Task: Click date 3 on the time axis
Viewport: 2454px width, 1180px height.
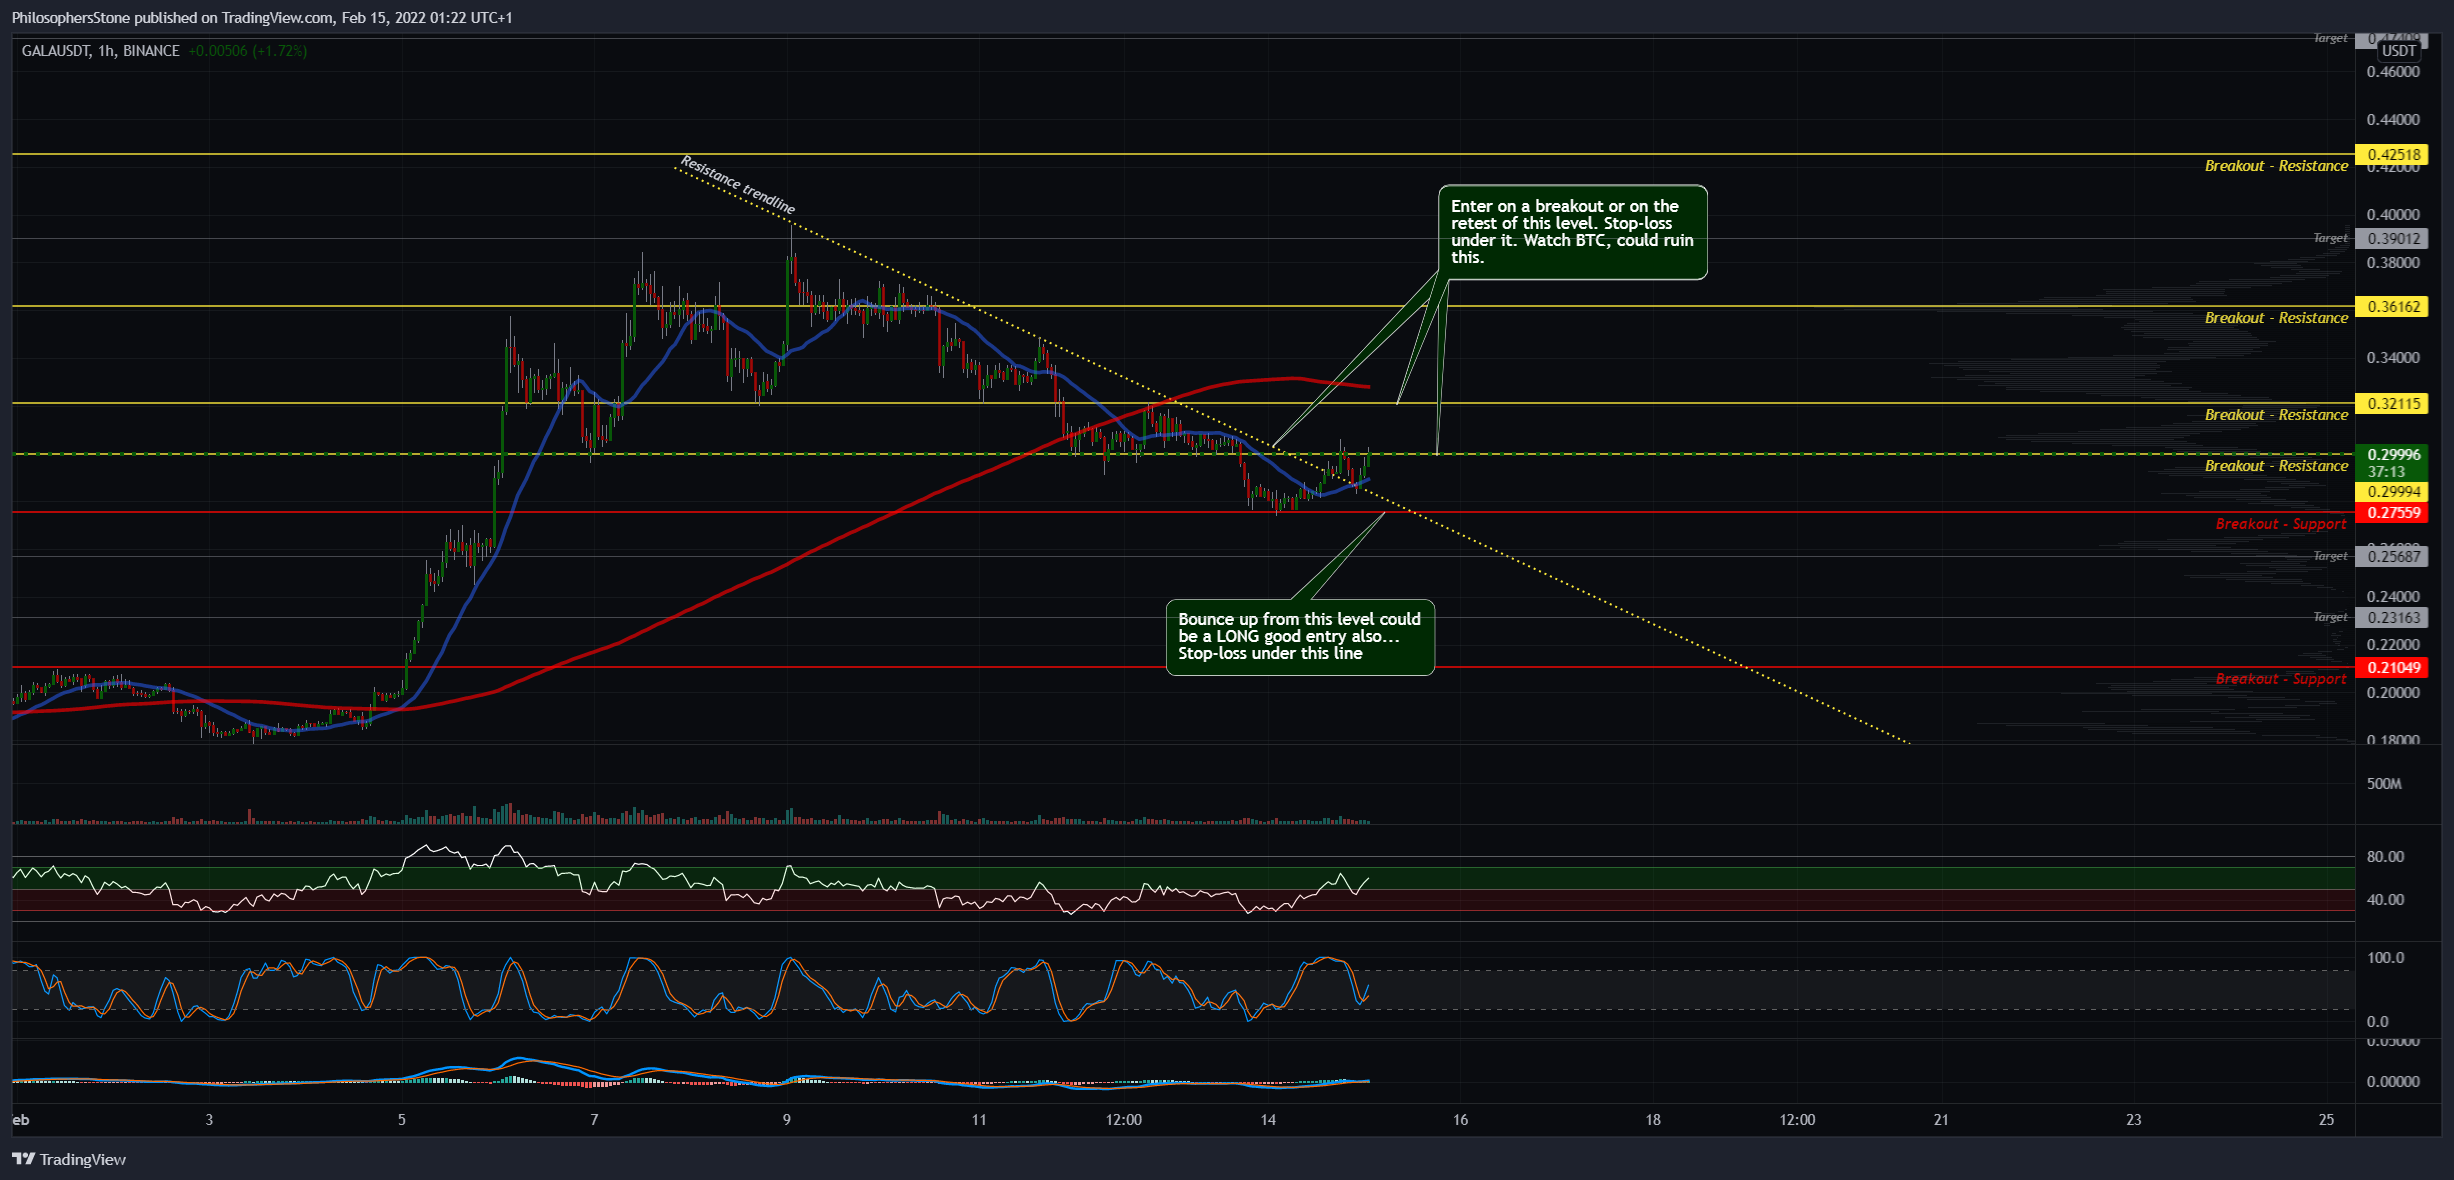Action: (x=209, y=1120)
